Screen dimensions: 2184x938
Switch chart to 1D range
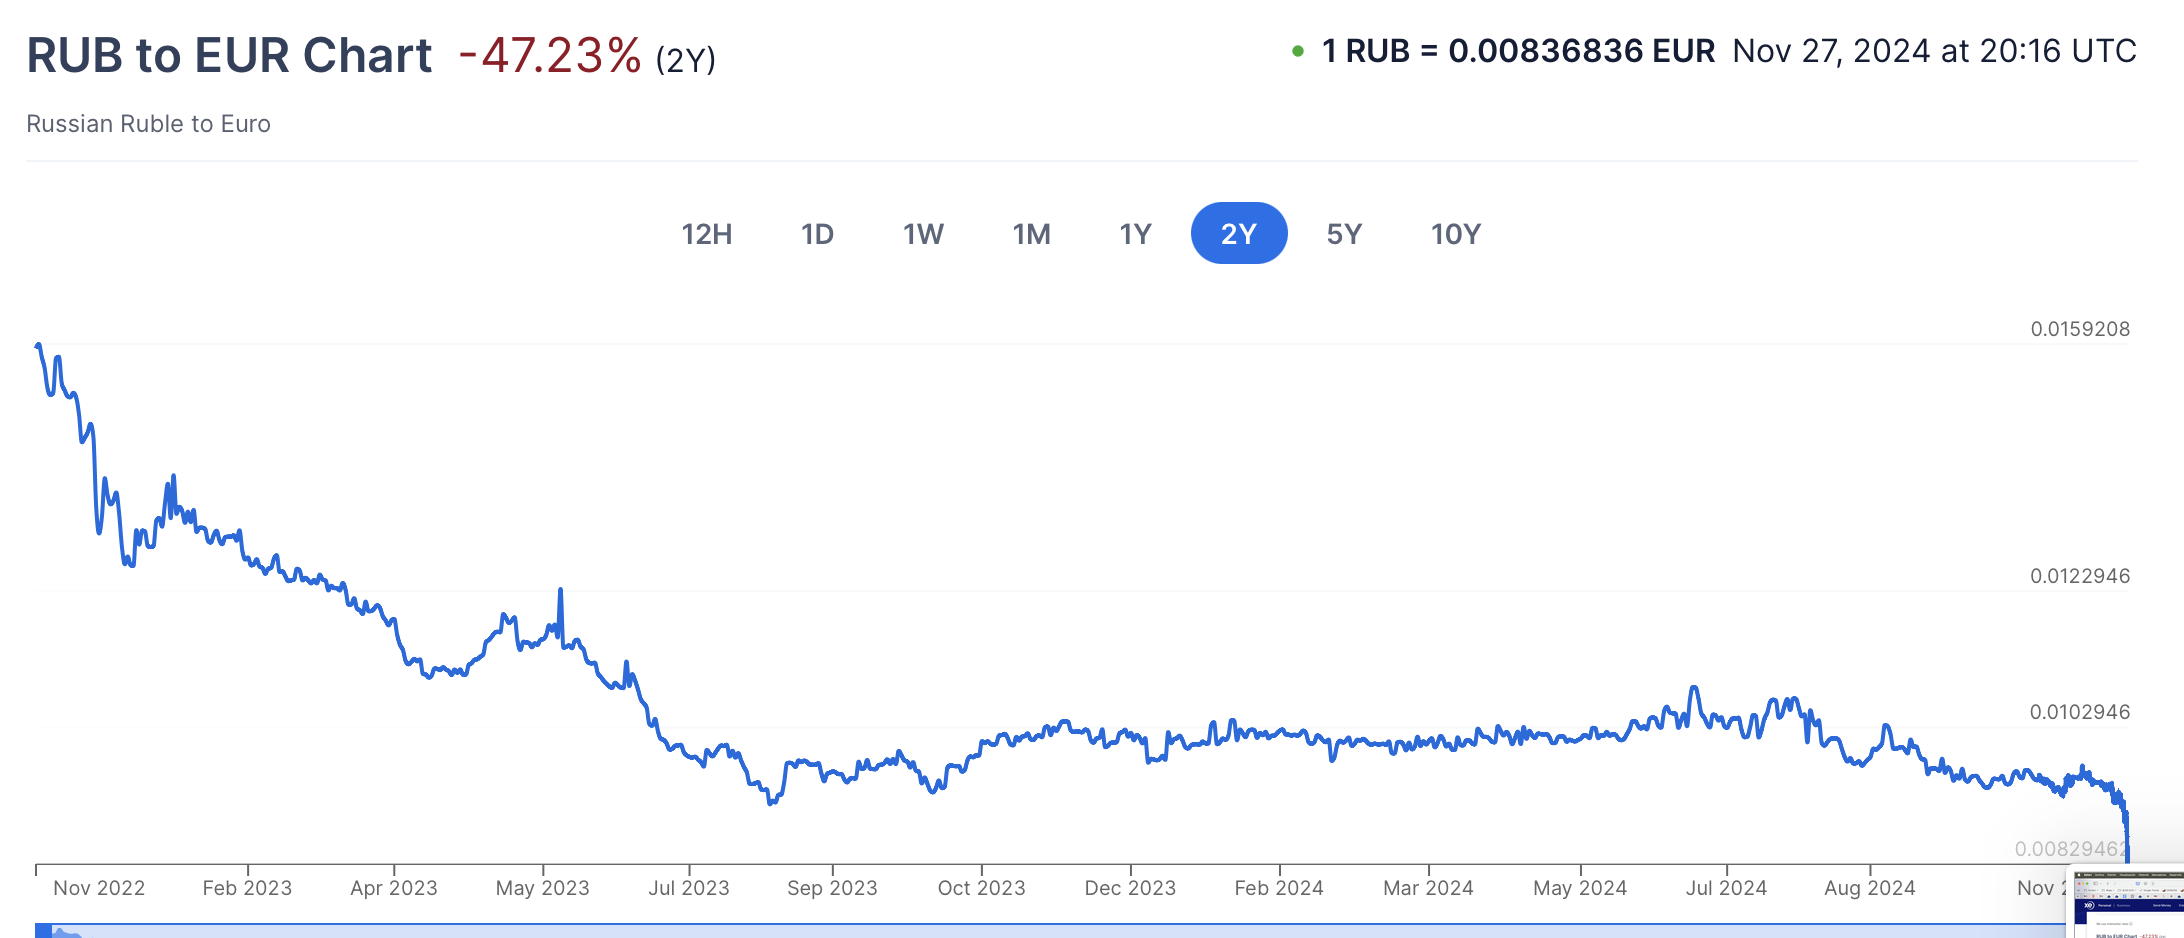[x=817, y=234]
